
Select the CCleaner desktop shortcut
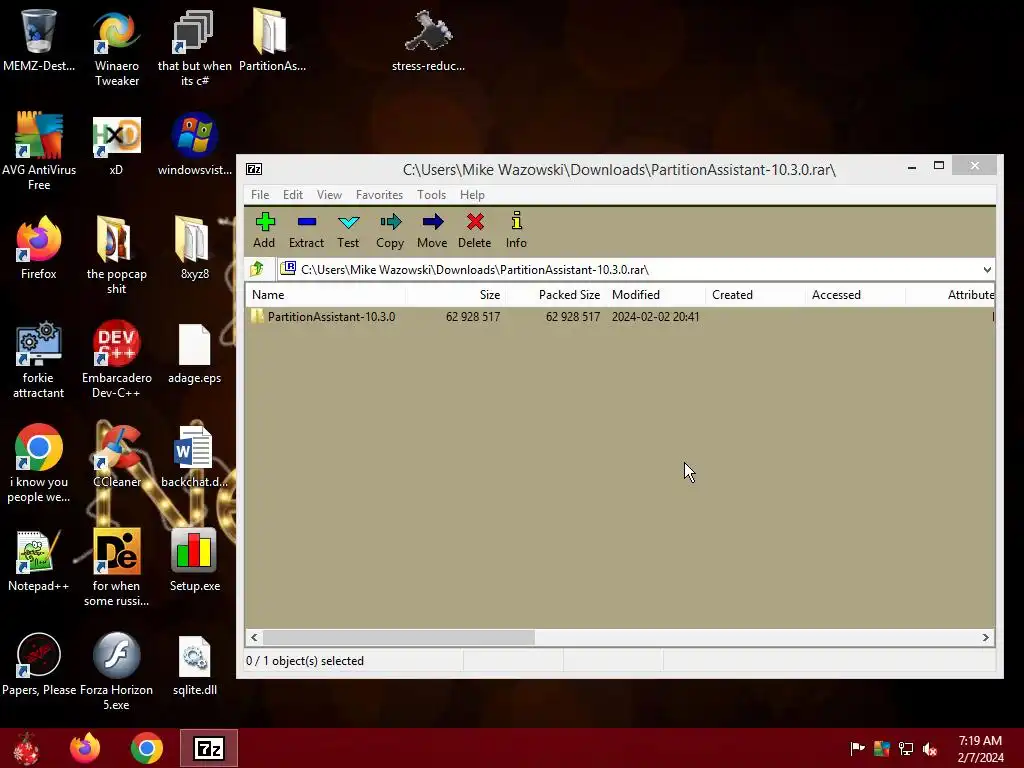pos(116,456)
